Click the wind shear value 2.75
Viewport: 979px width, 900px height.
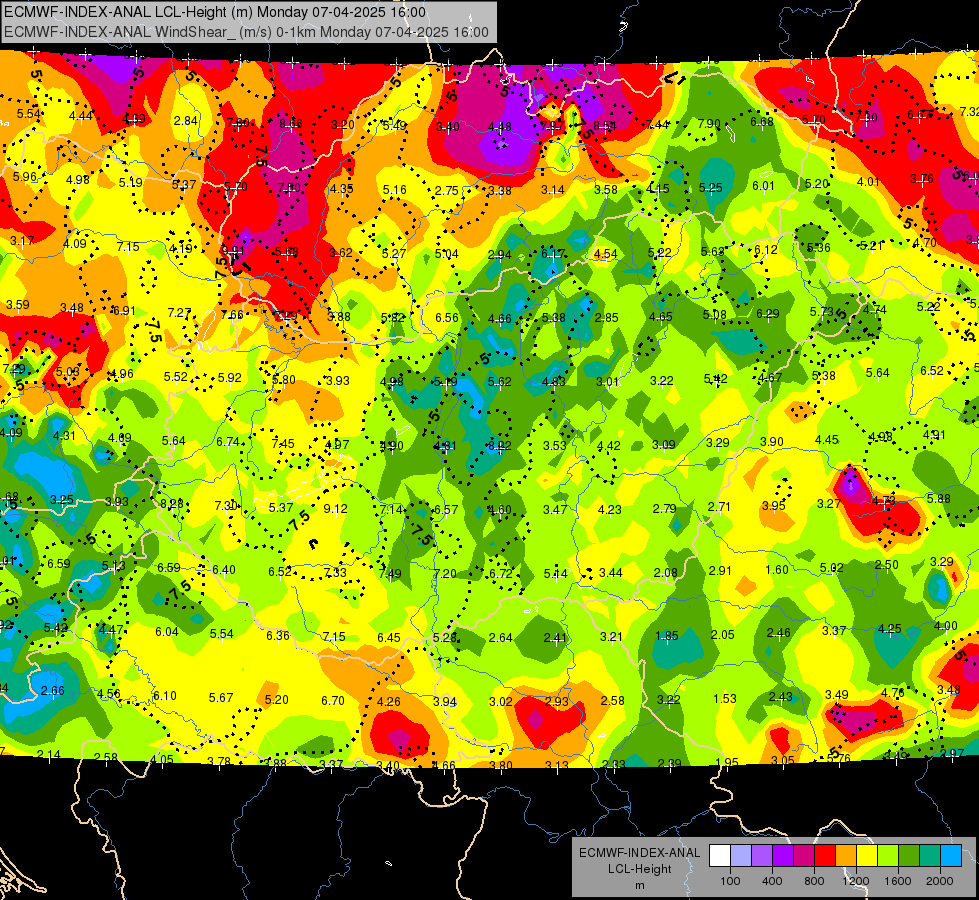pos(447,191)
